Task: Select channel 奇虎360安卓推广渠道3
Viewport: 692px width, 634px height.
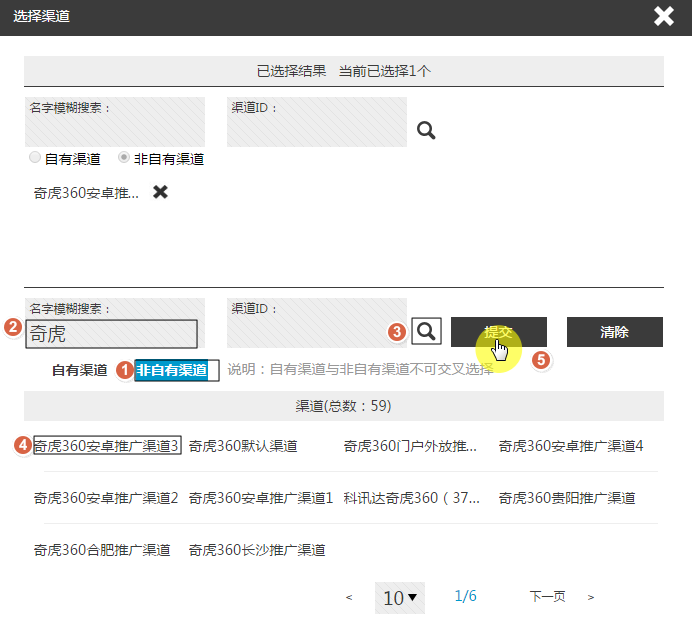Action: coord(107,446)
